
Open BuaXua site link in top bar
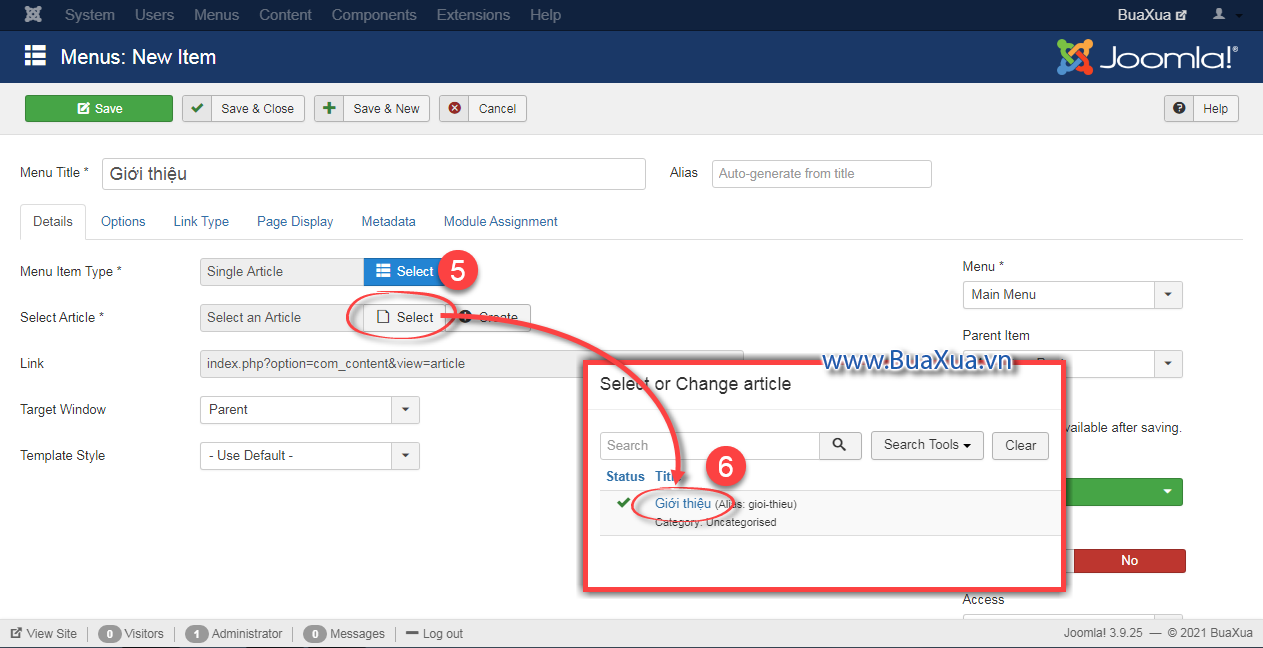click(1152, 15)
